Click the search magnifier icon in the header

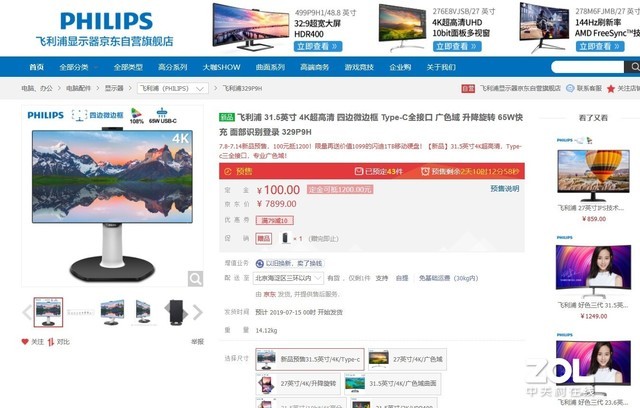pos(634,67)
